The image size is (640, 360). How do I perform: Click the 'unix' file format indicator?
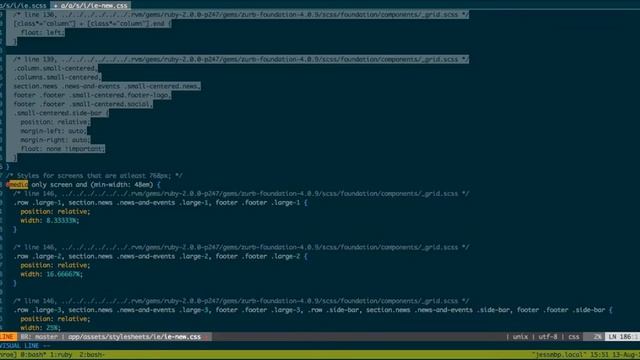[520, 337]
